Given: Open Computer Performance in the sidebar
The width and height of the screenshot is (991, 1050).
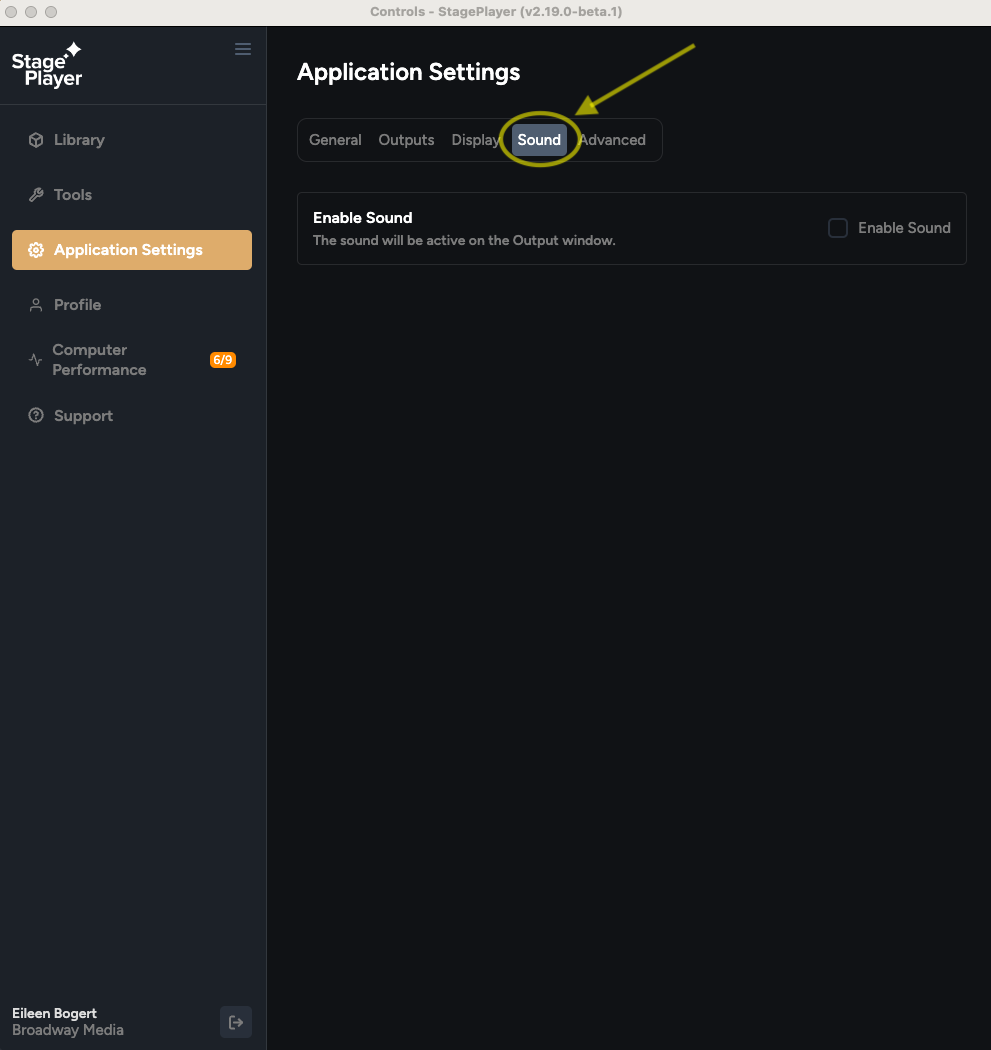Looking at the screenshot, I should point(132,360).
